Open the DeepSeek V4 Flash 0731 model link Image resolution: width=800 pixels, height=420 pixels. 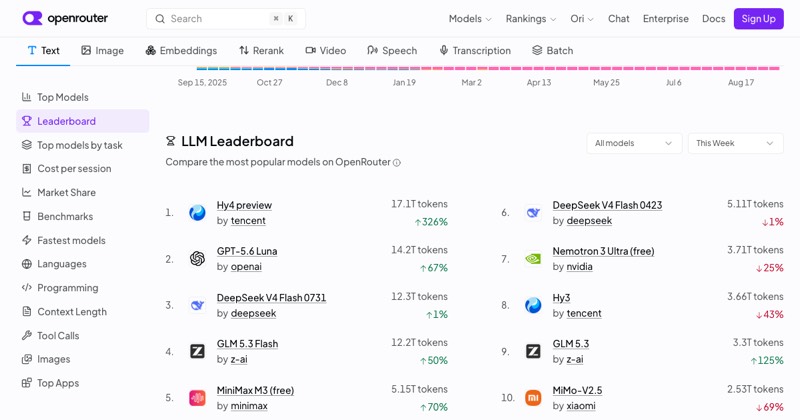point(271,298)
